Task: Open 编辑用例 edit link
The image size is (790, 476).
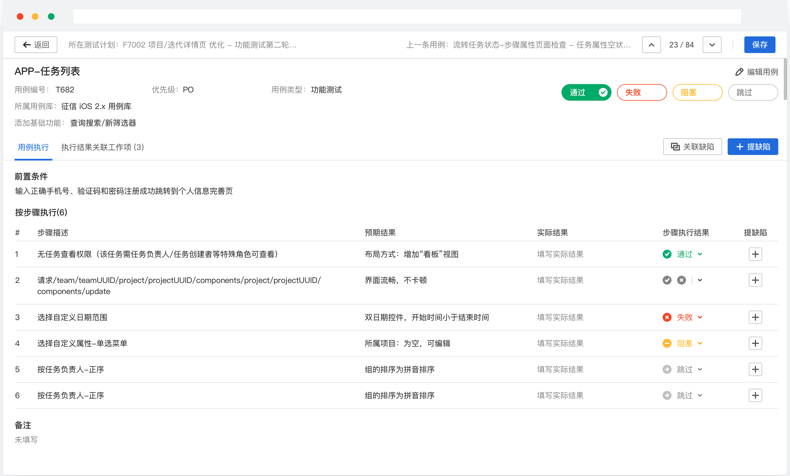Action: coord(757,72)
